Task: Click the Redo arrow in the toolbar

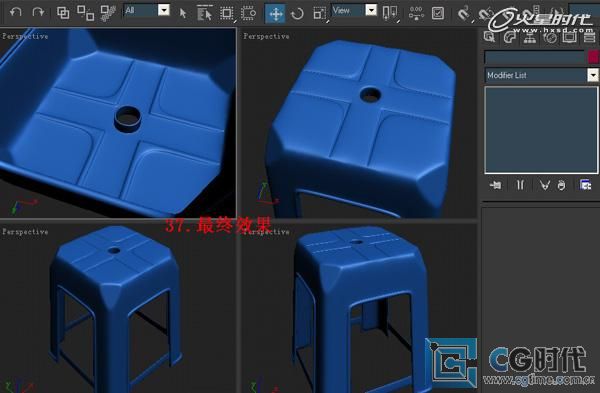Action: [38, 12]
